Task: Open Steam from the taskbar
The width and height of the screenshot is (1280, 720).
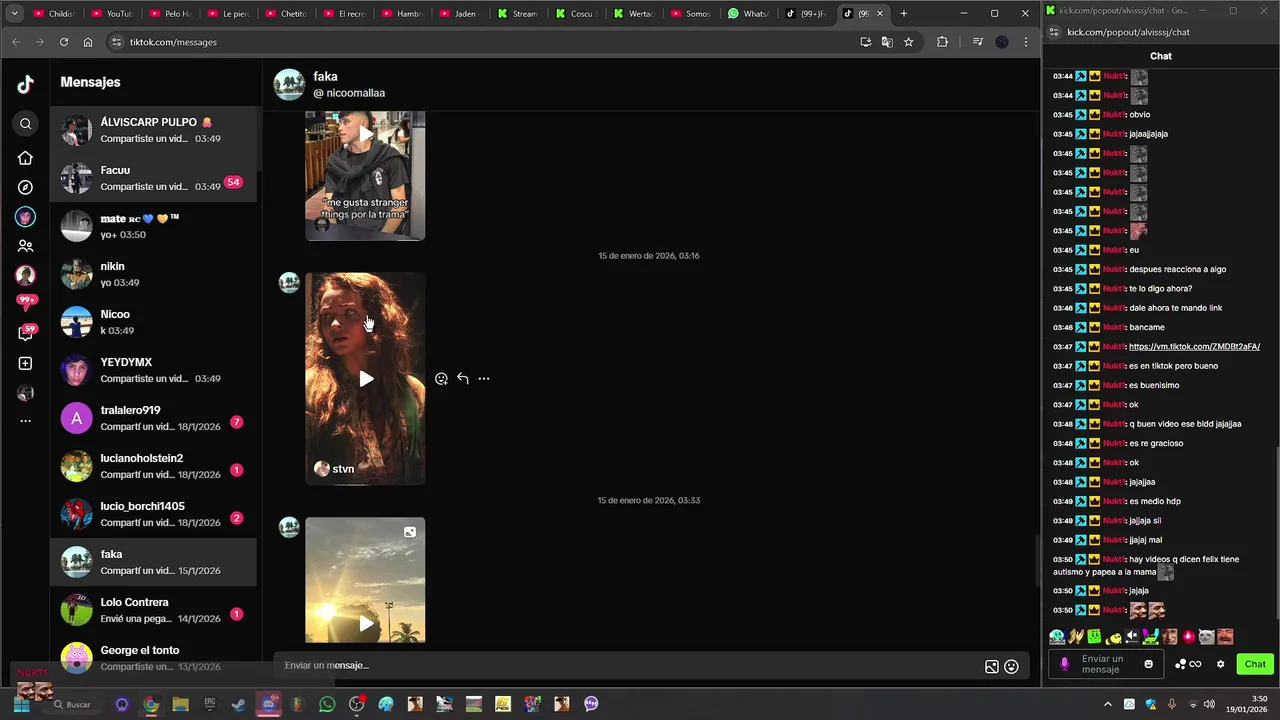Action: (238, 704)
